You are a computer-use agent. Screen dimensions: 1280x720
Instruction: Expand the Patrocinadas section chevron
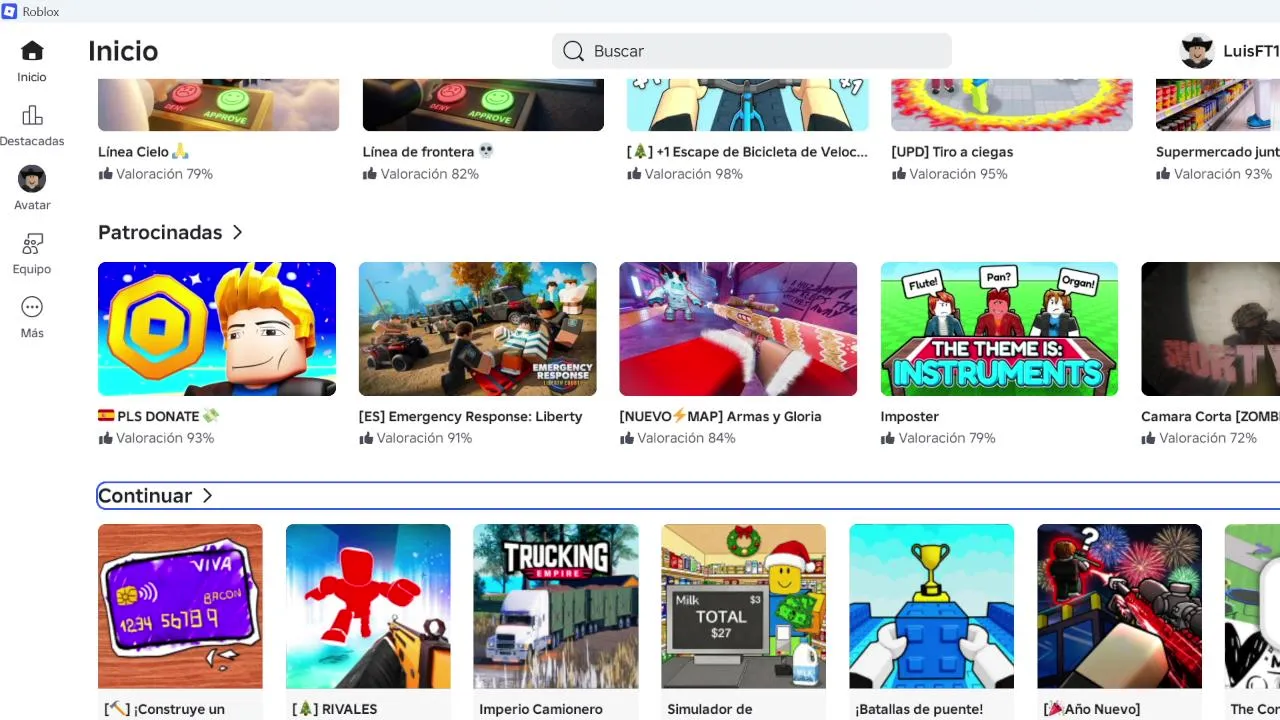pos(237,232)
